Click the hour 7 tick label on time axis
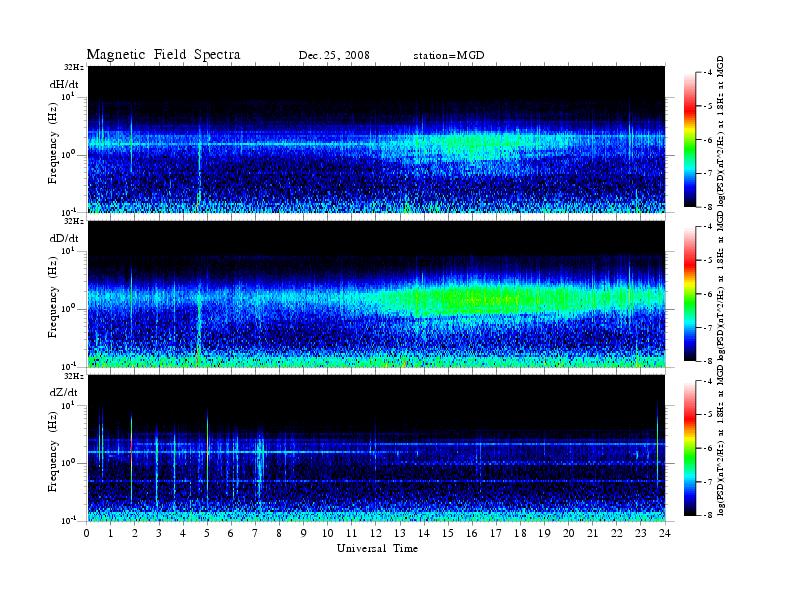Image resolution: width=792 pixels, height=612 pixels. pos(255,533)
